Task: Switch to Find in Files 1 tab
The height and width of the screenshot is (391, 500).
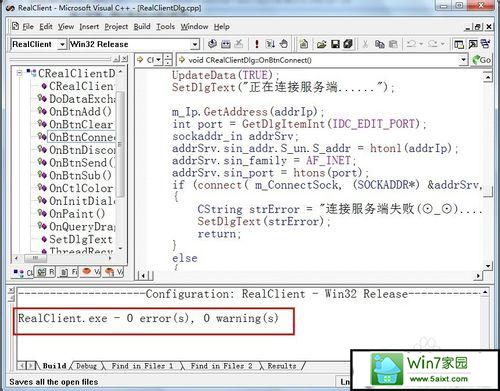Action: point(142,366)
